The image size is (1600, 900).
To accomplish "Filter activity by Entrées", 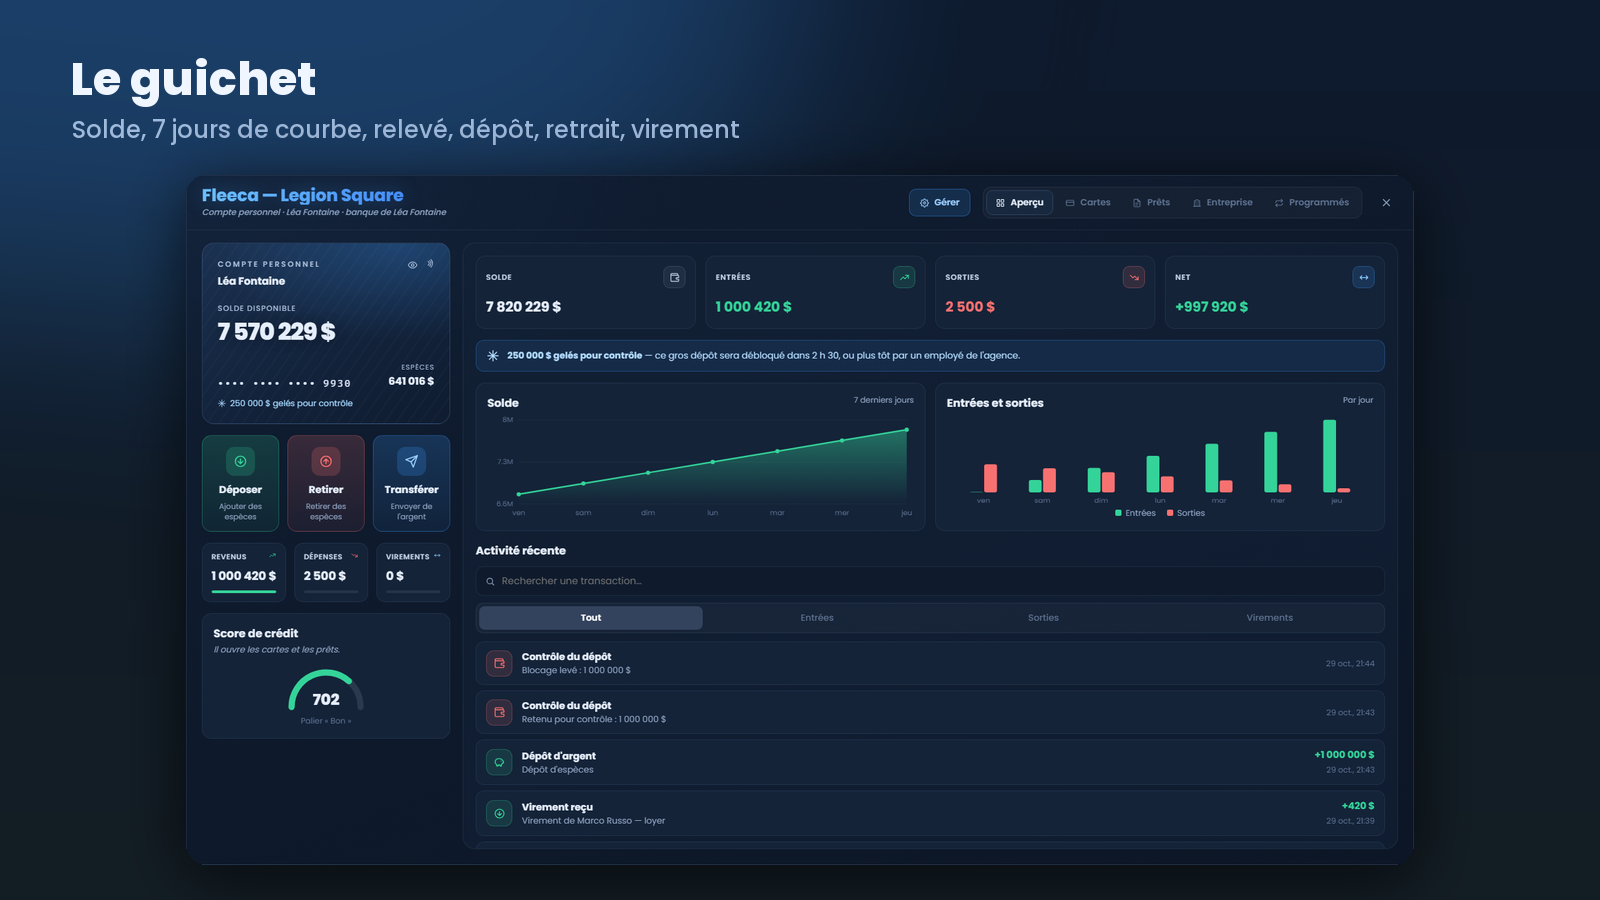I will click(817, 618).
